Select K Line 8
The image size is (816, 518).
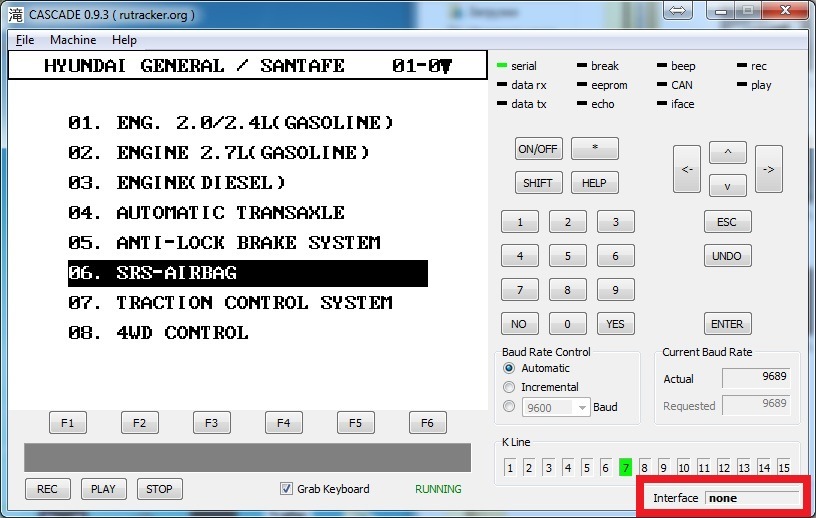pos(644,468)
